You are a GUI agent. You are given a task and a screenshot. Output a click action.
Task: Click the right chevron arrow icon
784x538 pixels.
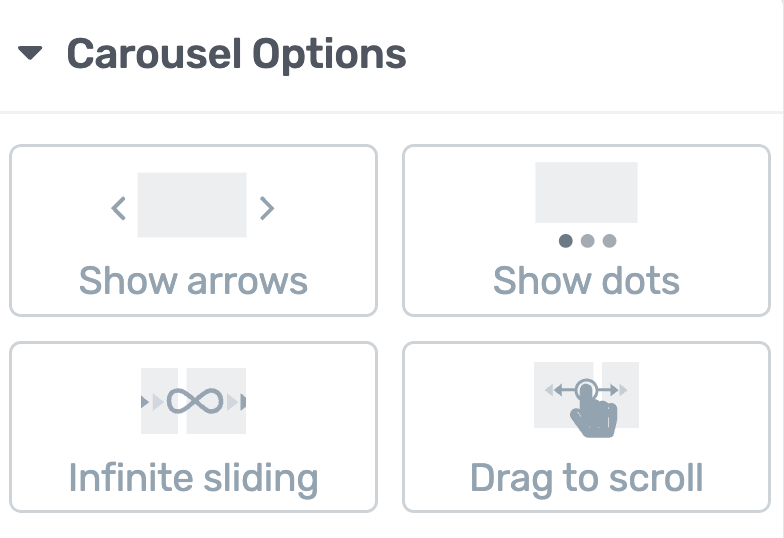tap(267, 208)
